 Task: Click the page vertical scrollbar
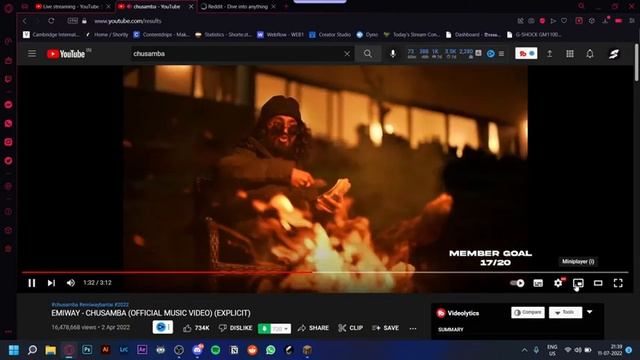point(636,62)
